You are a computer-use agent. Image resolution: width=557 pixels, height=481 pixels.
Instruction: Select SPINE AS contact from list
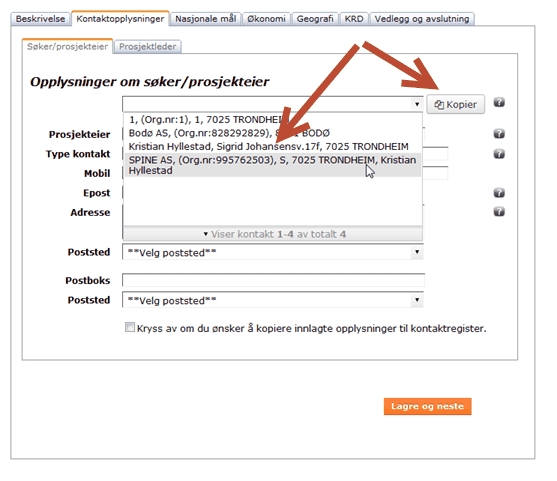[272, 165]
